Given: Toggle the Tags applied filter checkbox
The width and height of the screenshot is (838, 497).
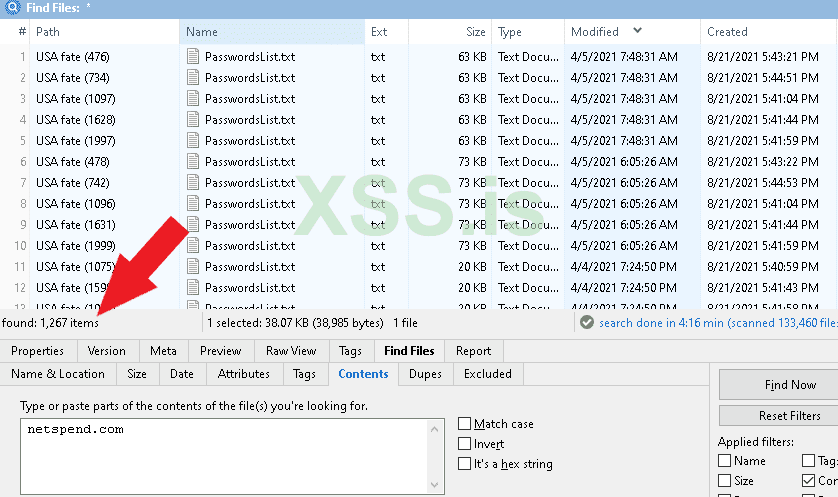Looking at the screenshot, I should pos(809,461).
